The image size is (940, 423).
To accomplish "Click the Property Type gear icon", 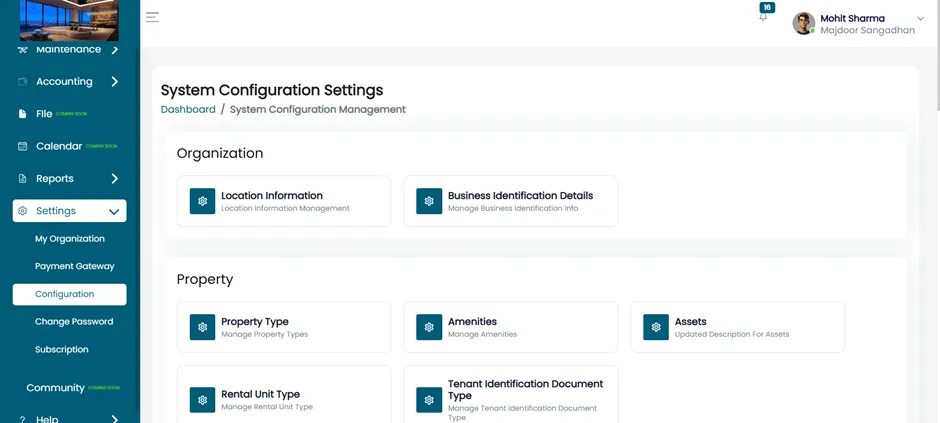I will [x=203, y=327].
